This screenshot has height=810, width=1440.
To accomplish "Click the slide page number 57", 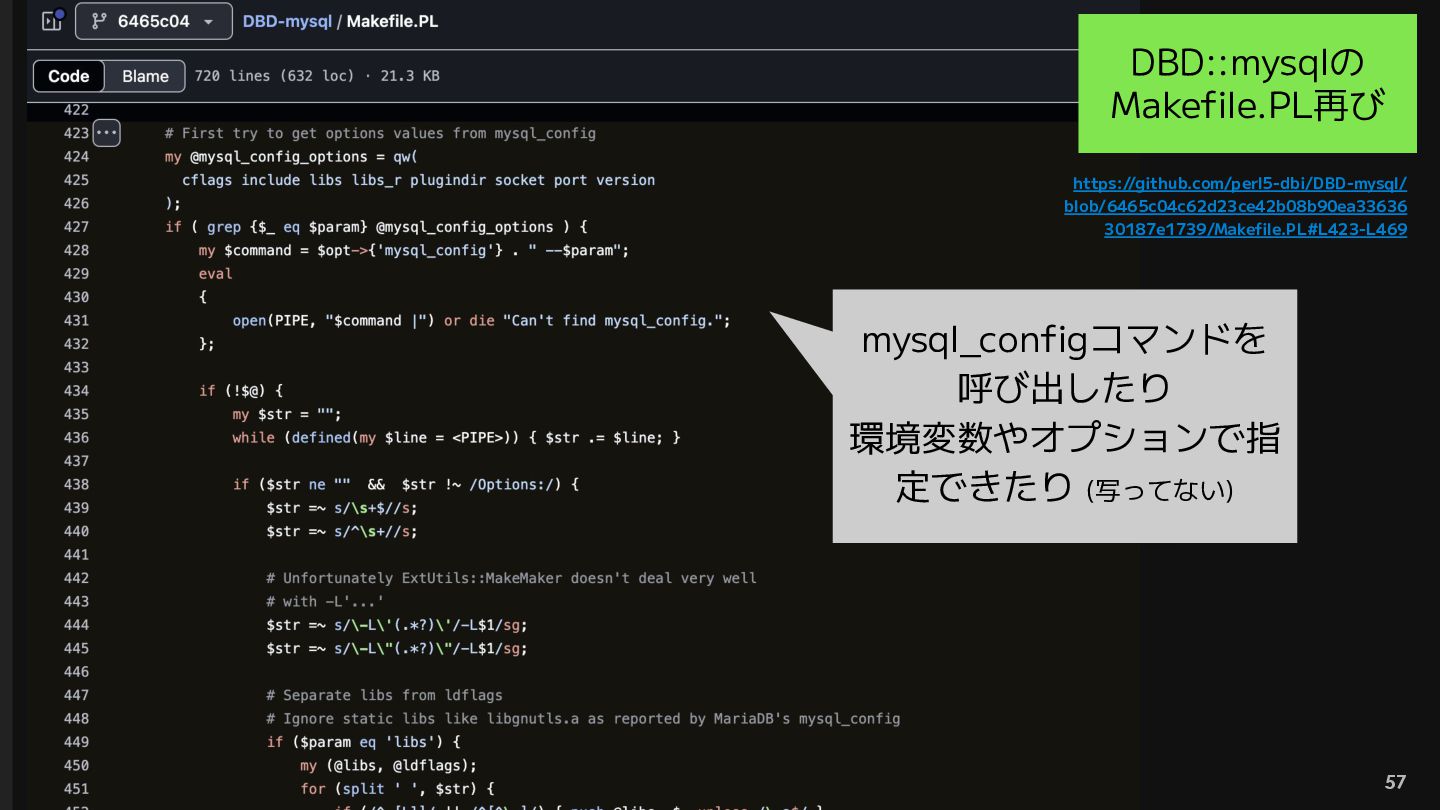I will (1395, 782).
